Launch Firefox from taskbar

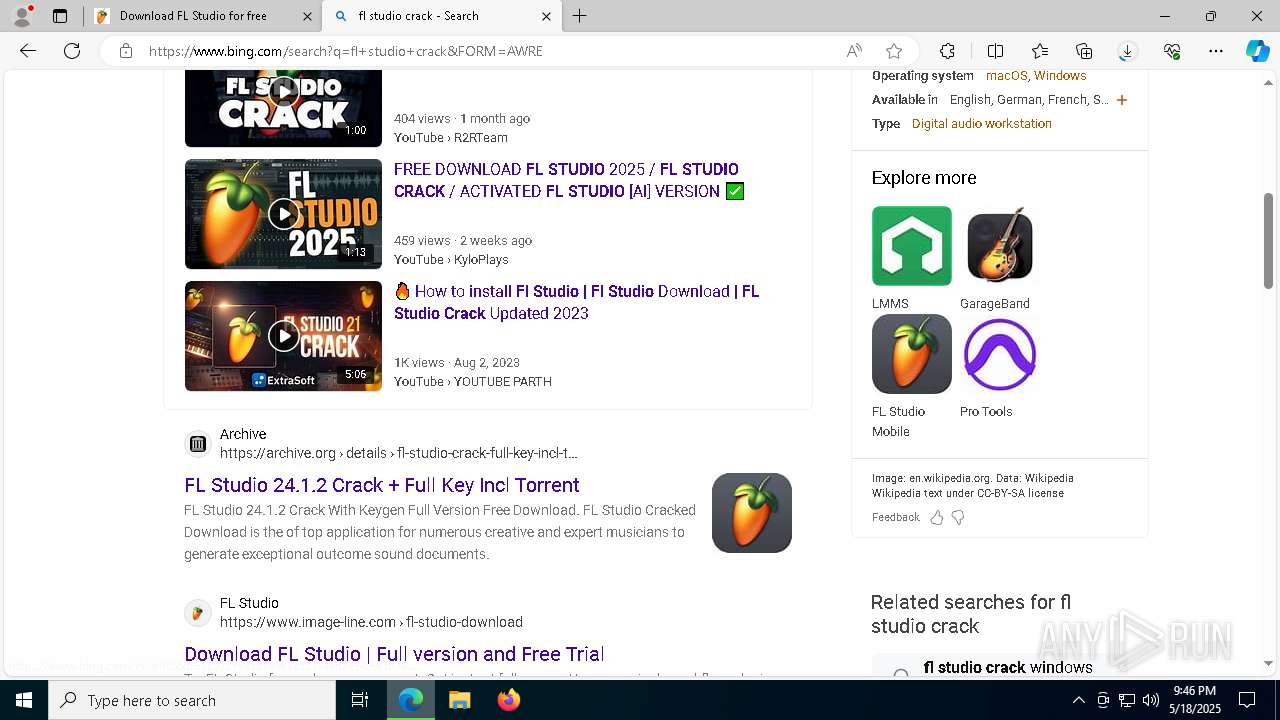click(508, 700)
